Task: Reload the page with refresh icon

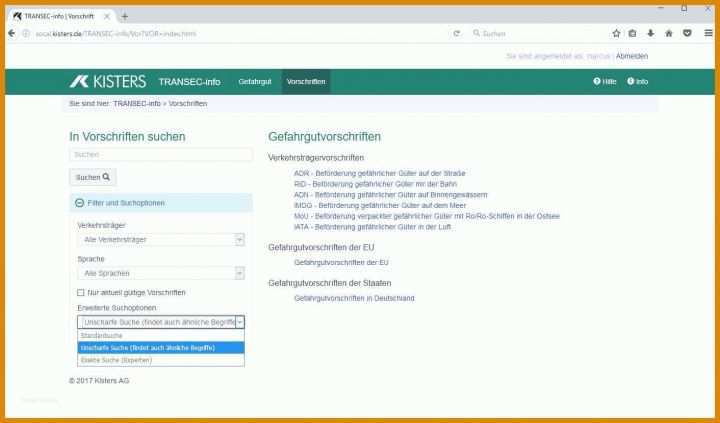Action: [456, 34]
